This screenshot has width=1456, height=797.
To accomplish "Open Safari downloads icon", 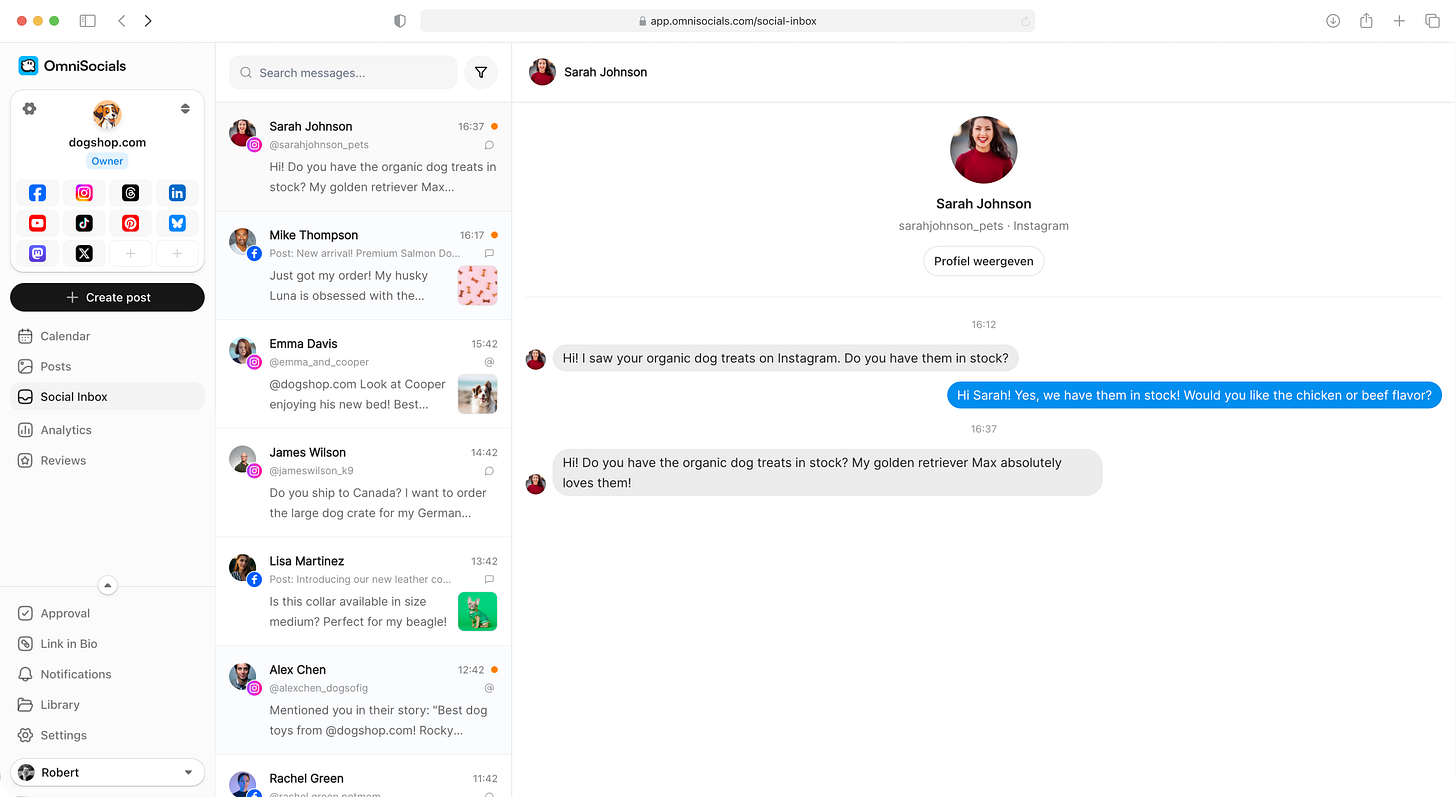I will click(1333, 20).
